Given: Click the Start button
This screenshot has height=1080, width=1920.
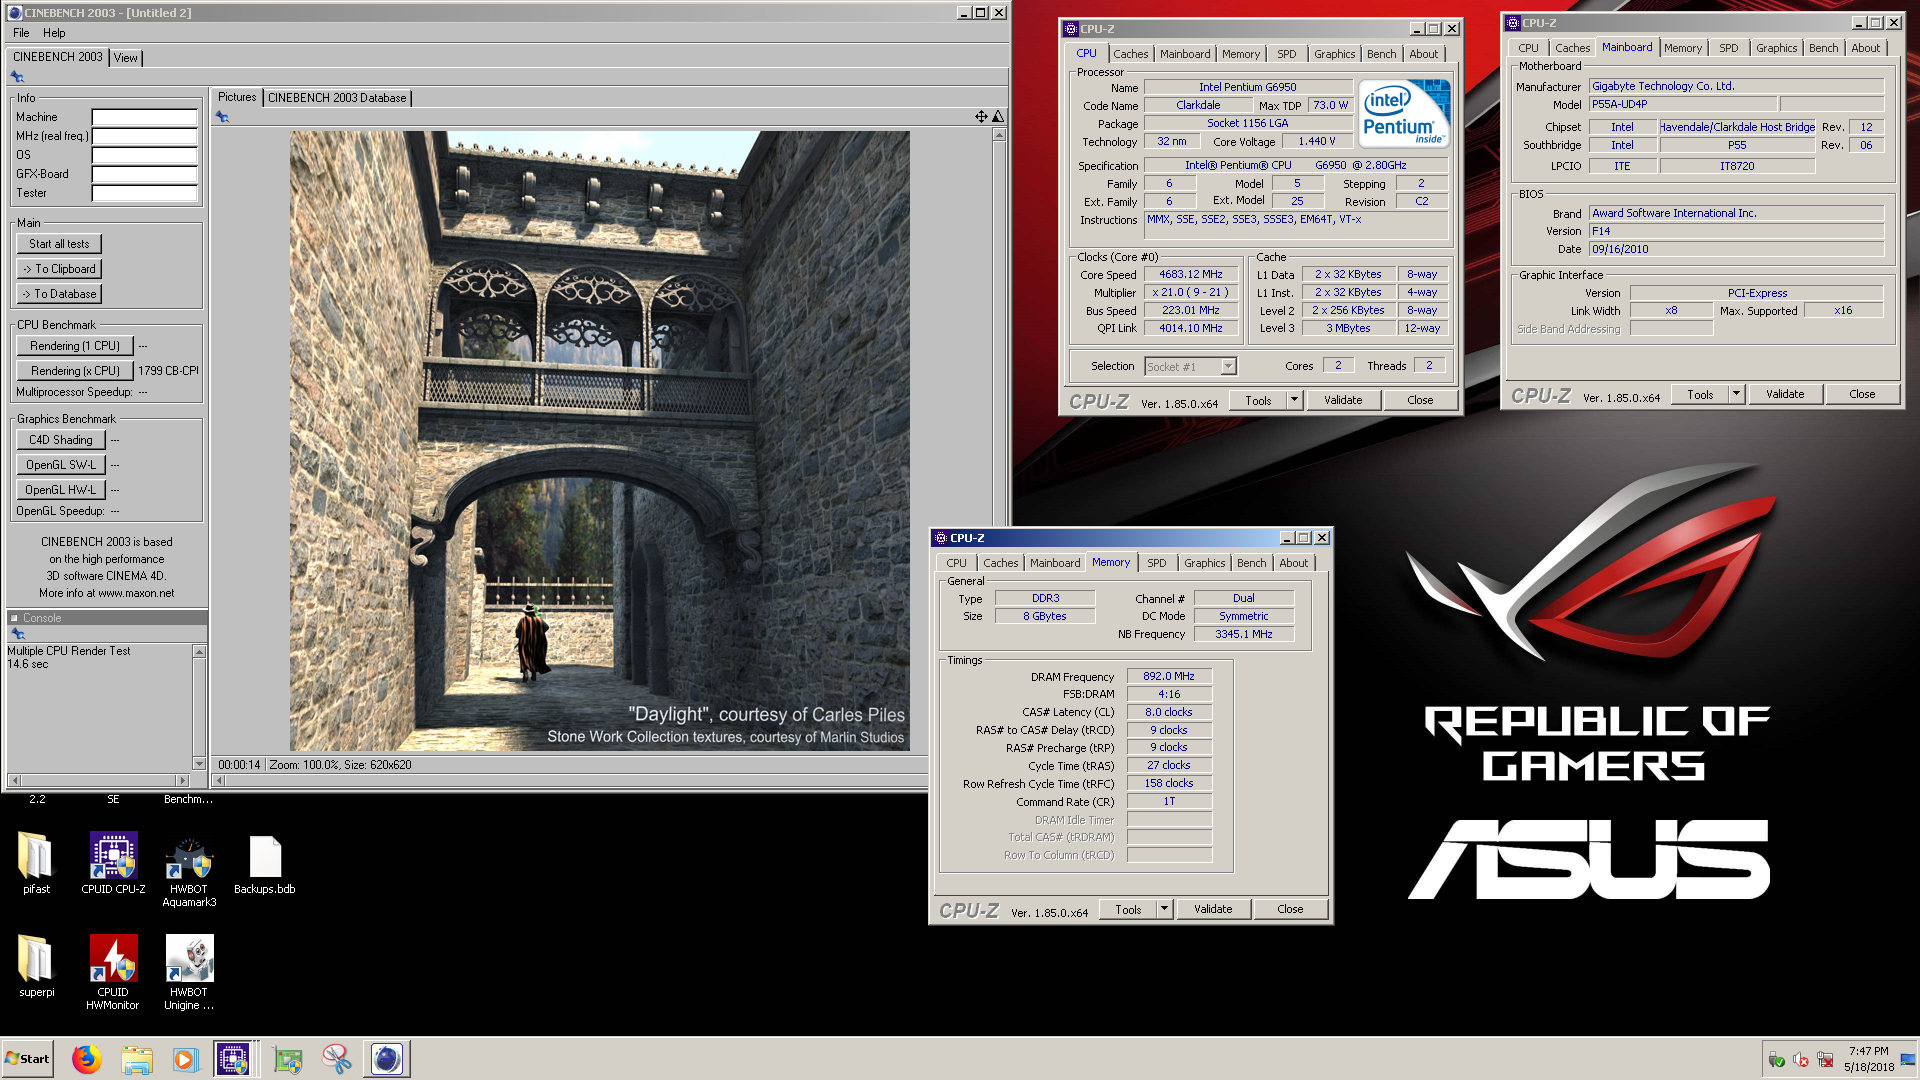Looking at the screenshot, I should click(27, 1059).
